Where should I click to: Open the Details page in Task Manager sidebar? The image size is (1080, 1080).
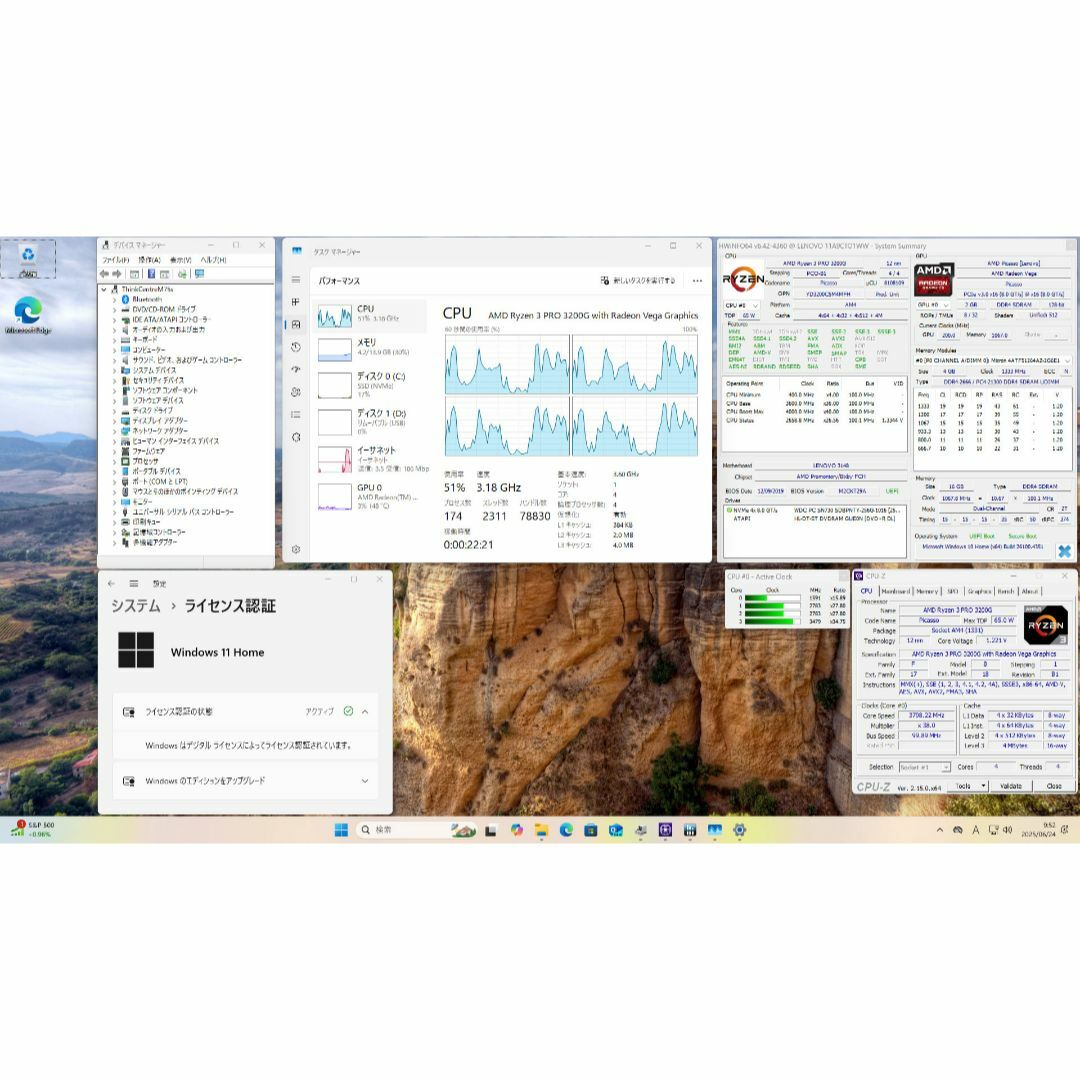click(x=296, y=415)
